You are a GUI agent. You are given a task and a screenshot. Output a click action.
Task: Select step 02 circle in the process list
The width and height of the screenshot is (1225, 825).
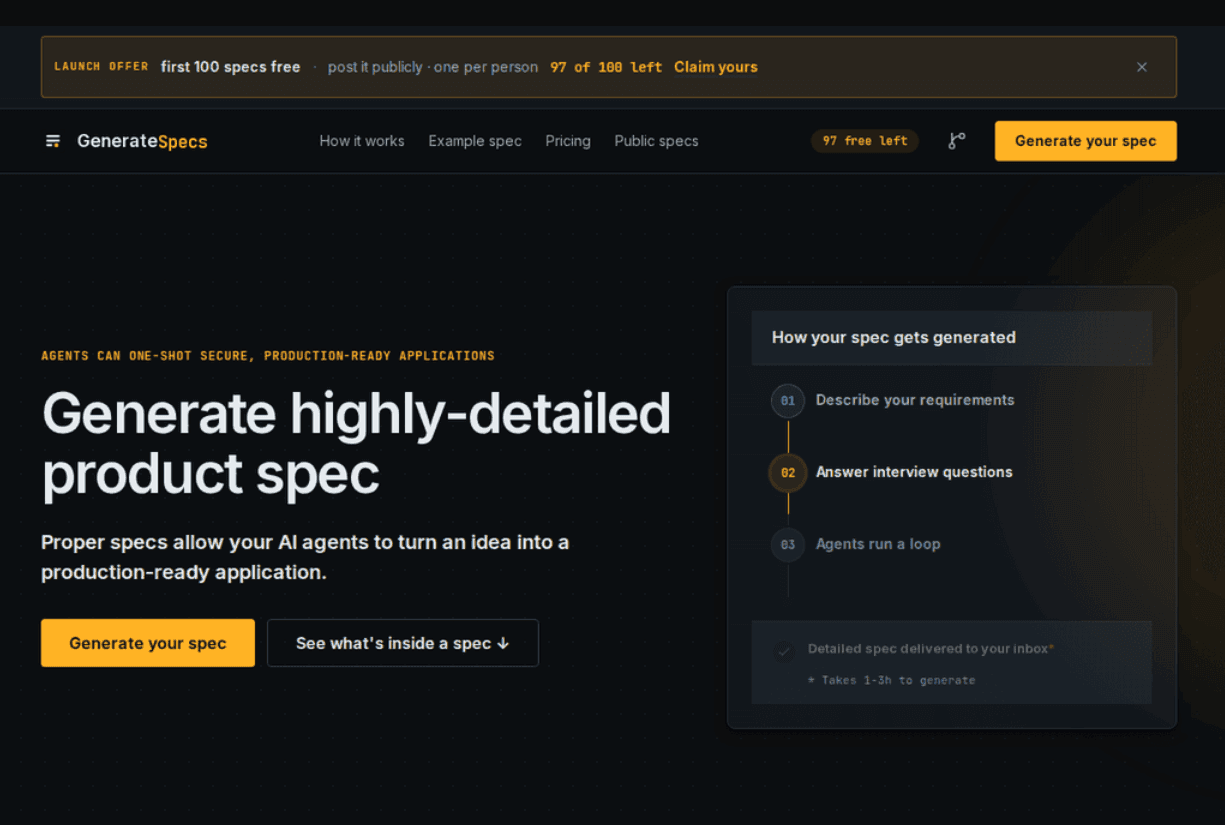click(x=788, y=473)
